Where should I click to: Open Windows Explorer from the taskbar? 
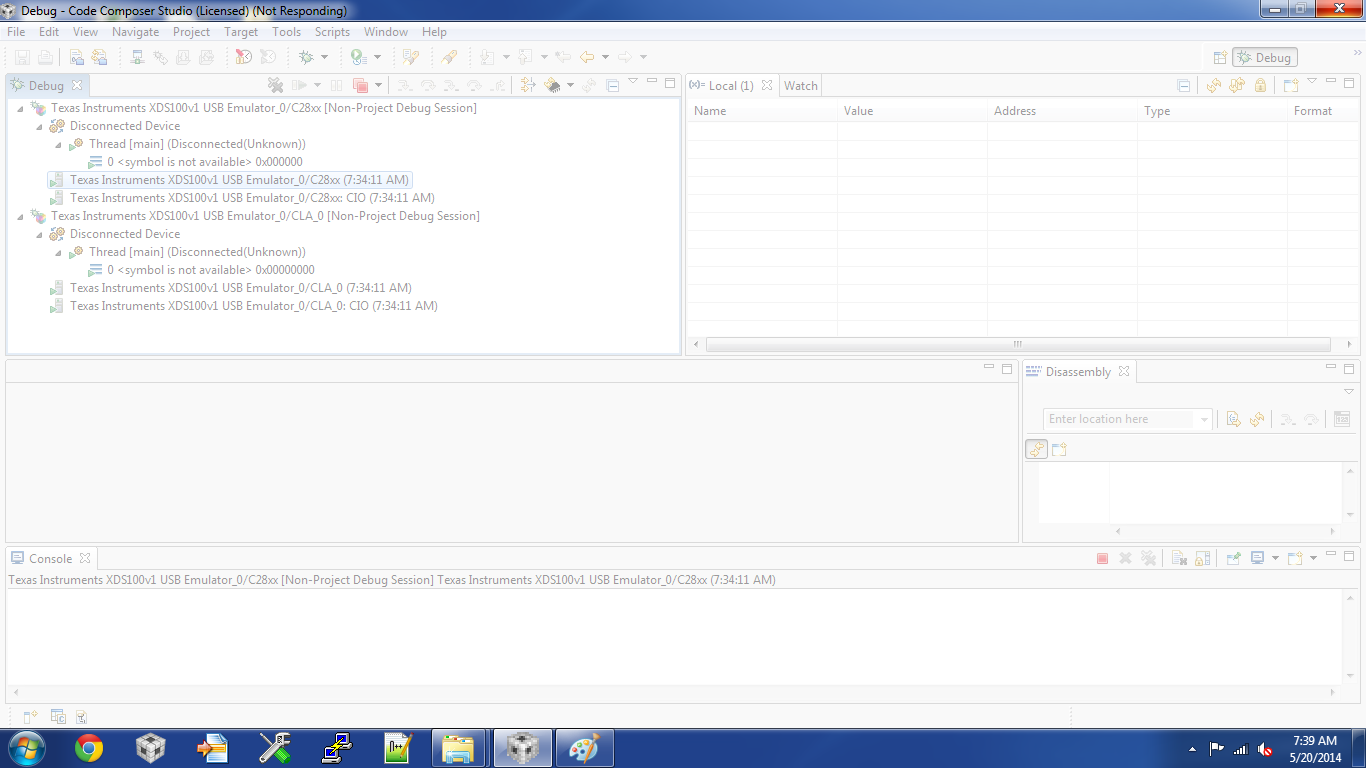[458, 748]
